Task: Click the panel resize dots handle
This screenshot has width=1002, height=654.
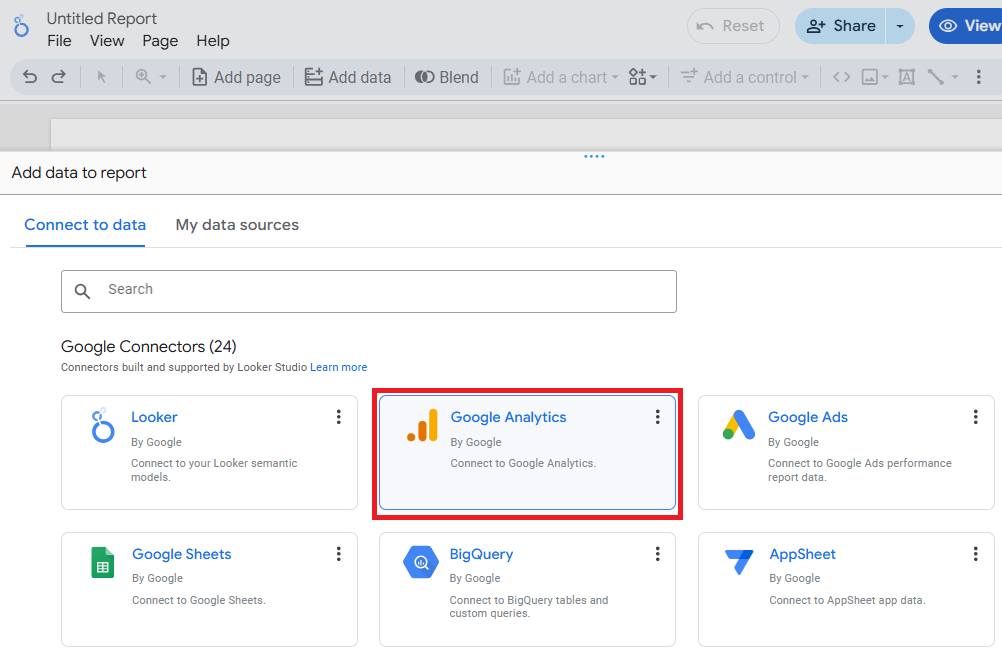Action: (594, 157)
